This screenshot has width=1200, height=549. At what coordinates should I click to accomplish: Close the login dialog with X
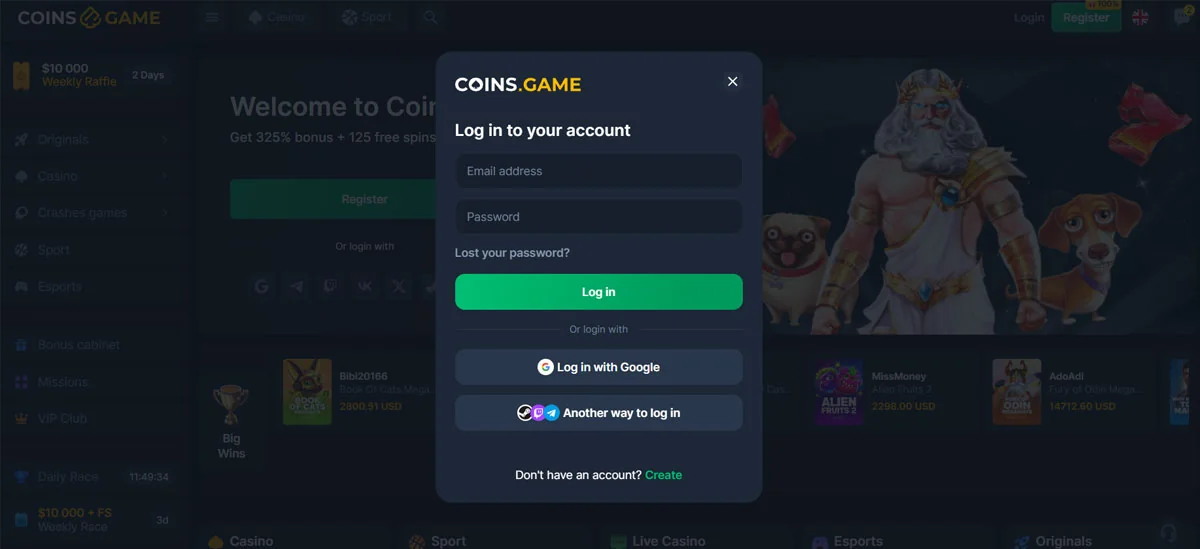(x=732, y=82)
